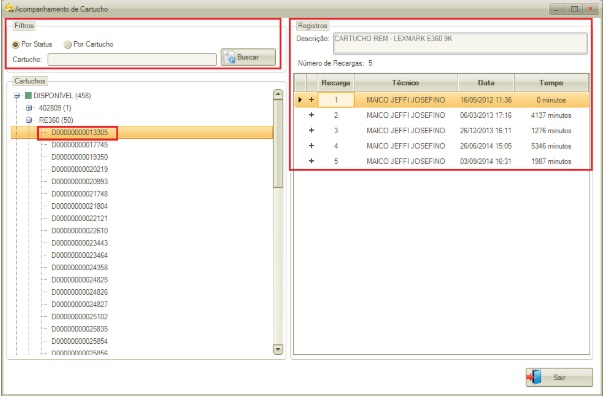603x397 pixels.
Task: Click the Técnico cell in recarga row 3
Action: (406, 131)
